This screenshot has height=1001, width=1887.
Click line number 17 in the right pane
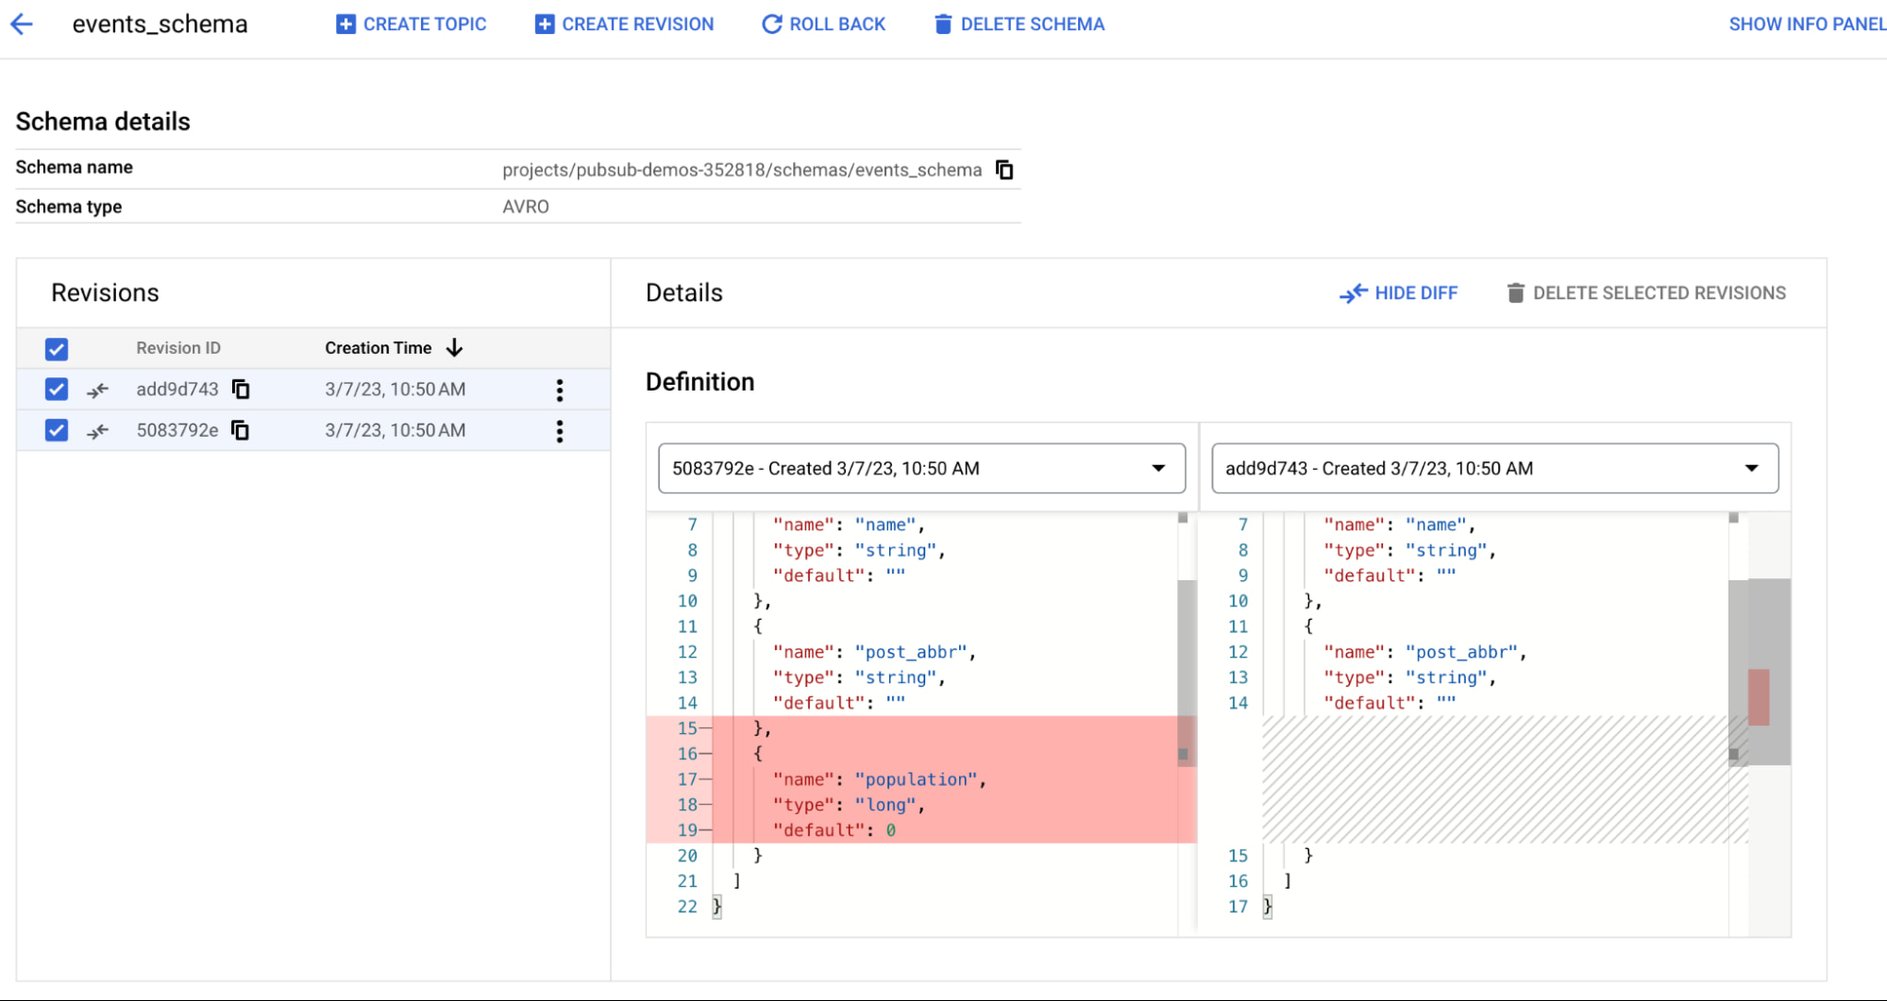(x=1238, y=906)
